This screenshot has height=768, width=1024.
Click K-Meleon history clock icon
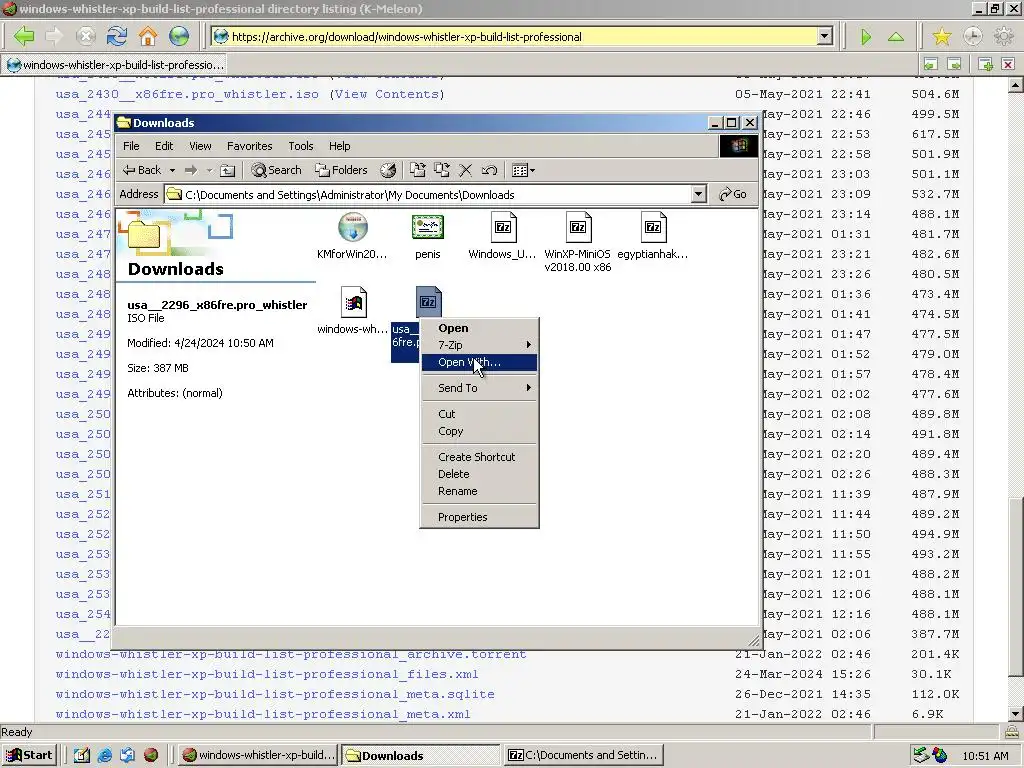coord(972,36)
